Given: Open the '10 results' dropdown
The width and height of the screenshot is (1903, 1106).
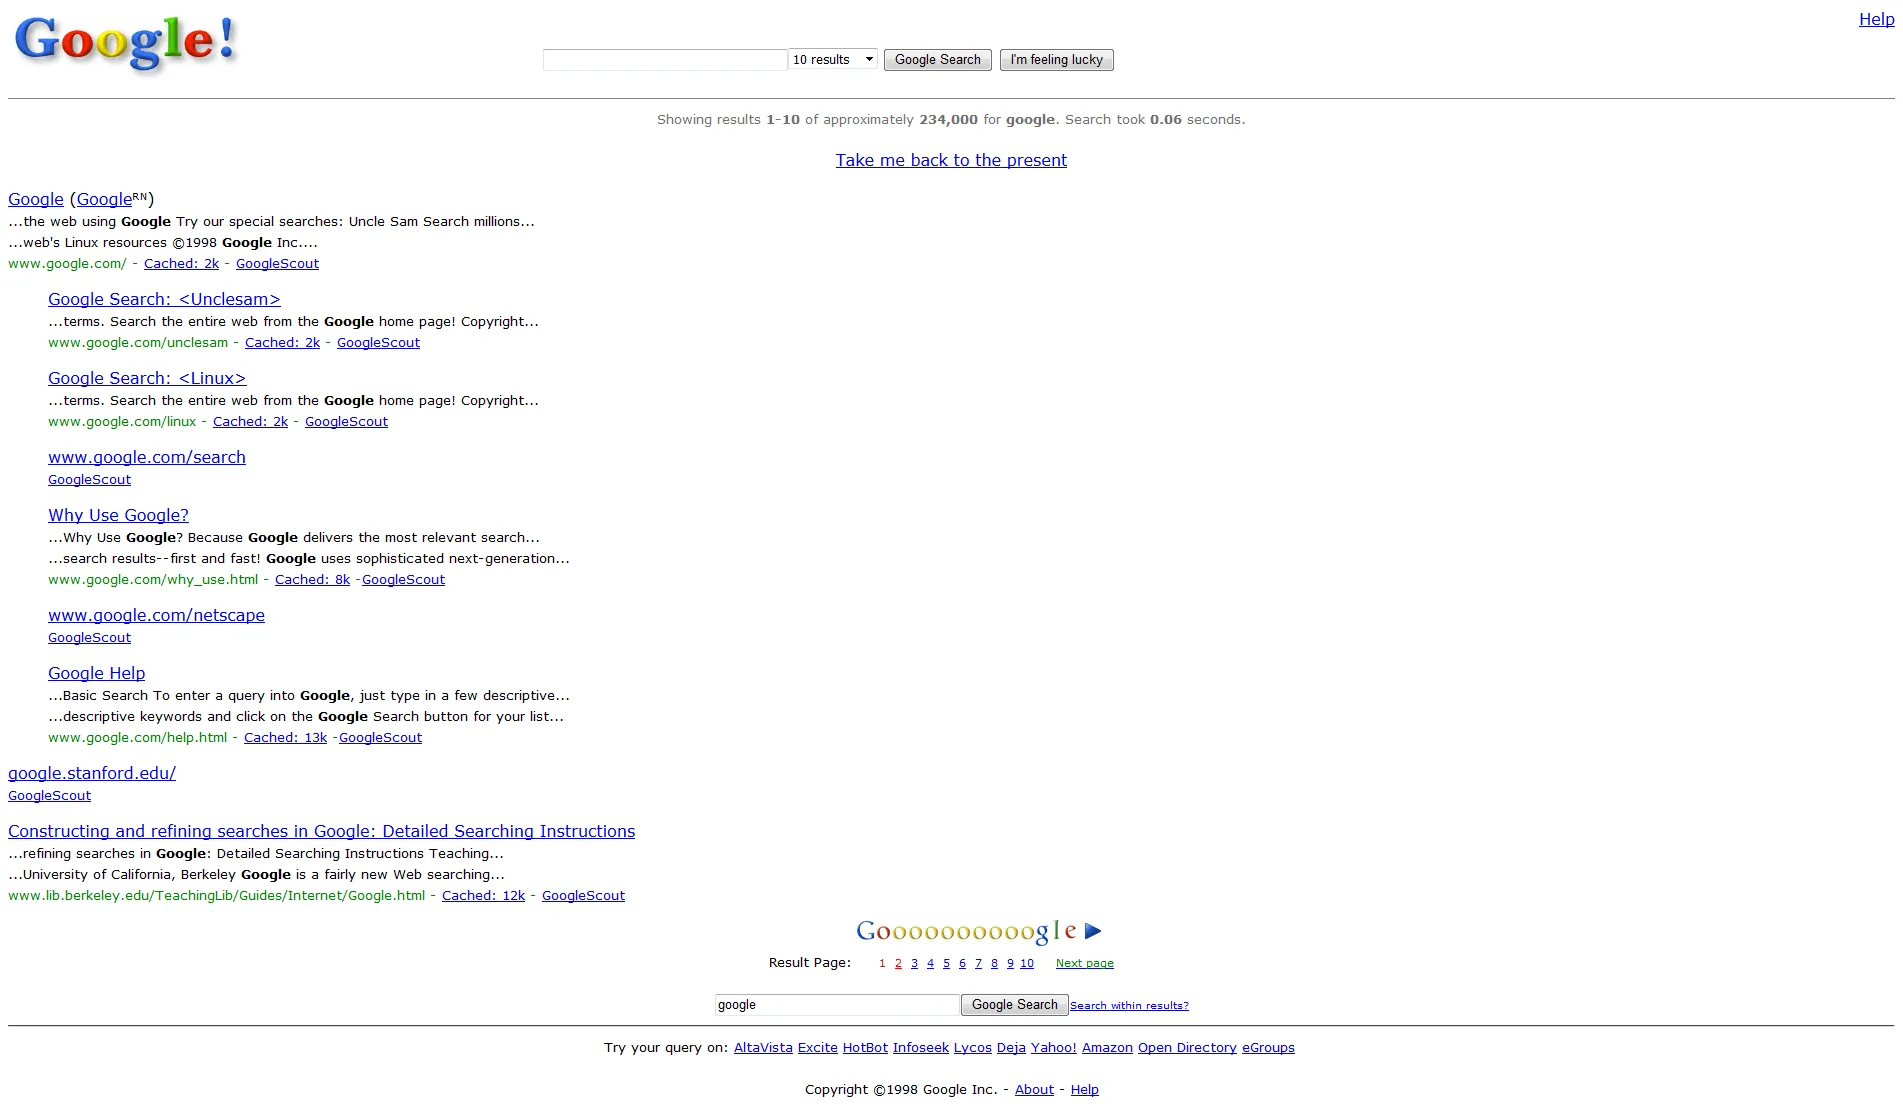Looking at the screenshot, I should pos(833,60).
